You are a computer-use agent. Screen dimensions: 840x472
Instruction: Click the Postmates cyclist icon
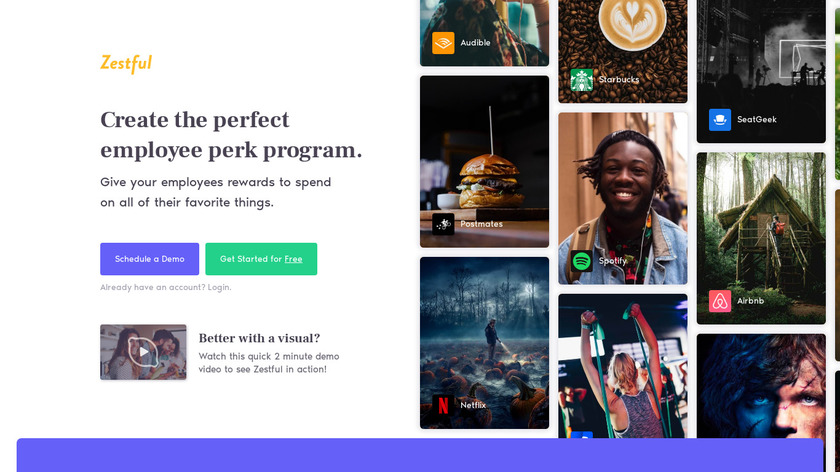click(443, 224)
